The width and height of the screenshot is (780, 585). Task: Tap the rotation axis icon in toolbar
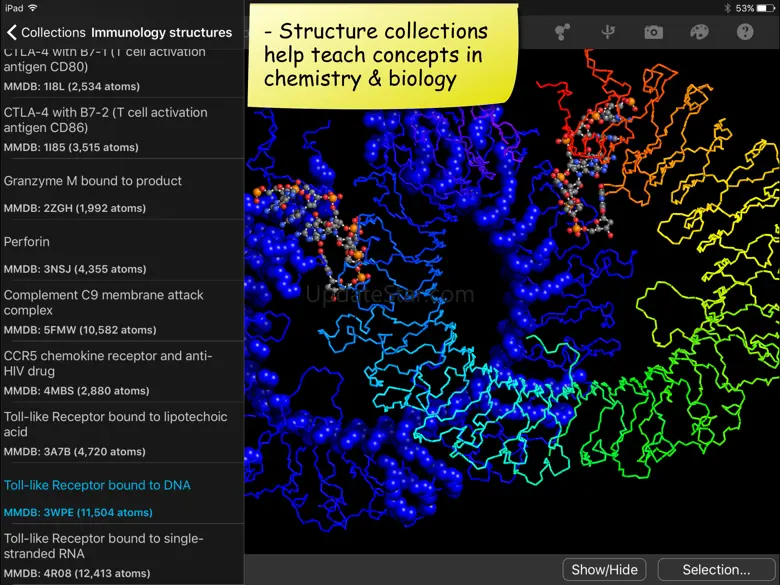click(x=607, y=32)
